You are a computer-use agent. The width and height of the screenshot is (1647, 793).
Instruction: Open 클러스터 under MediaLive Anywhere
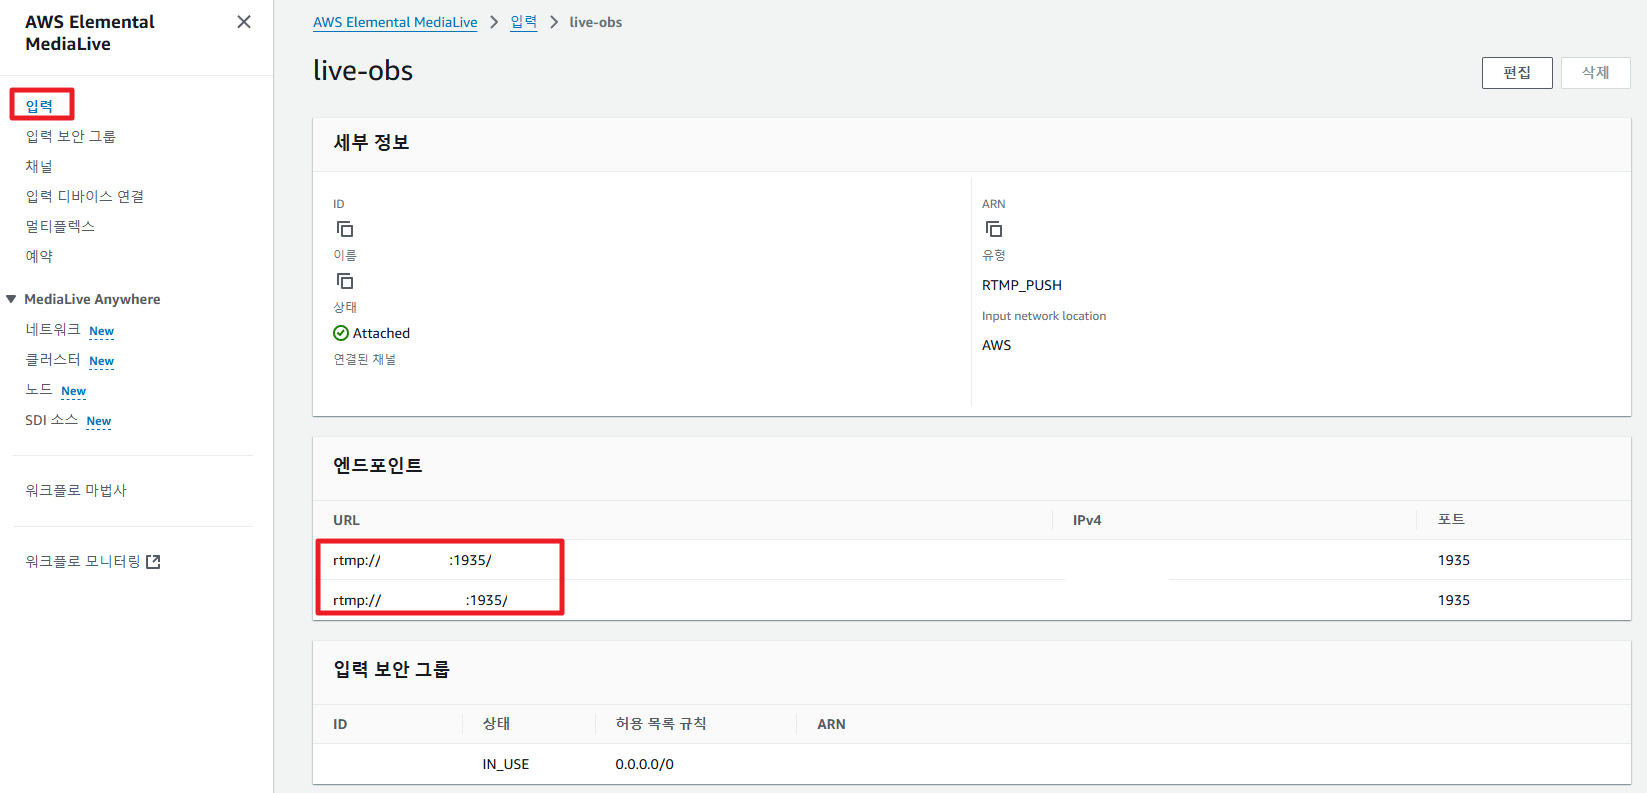pos(53,359)
